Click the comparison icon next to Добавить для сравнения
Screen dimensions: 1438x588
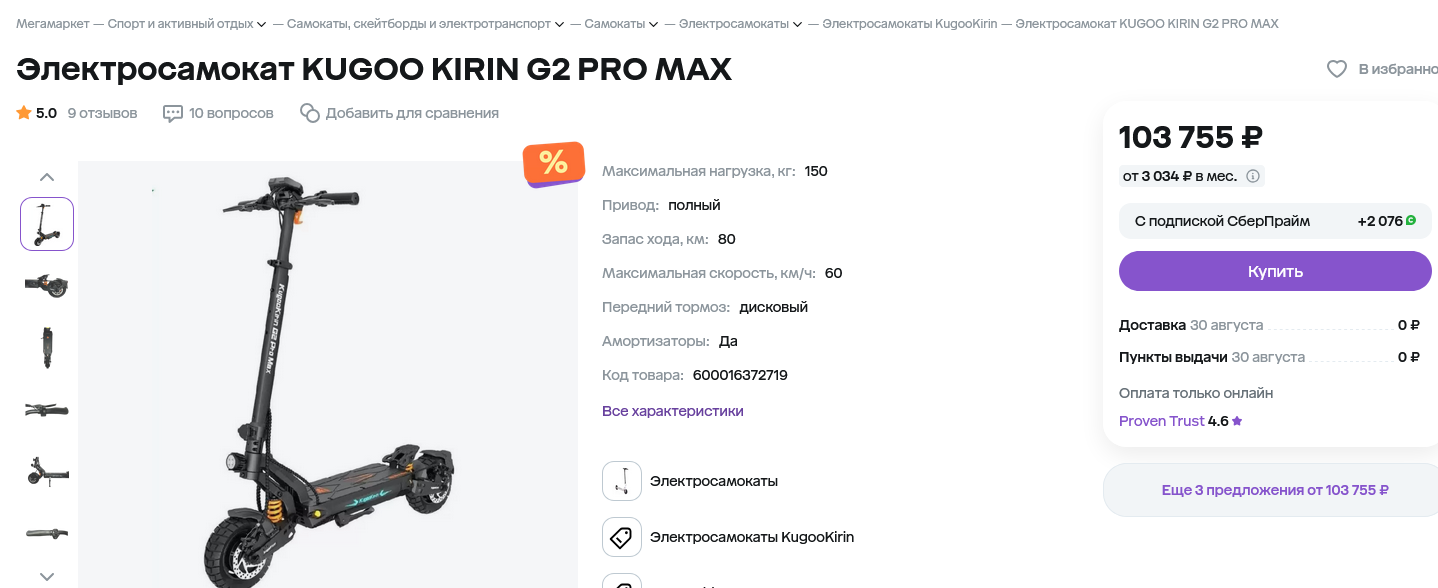tap(310, 113)
